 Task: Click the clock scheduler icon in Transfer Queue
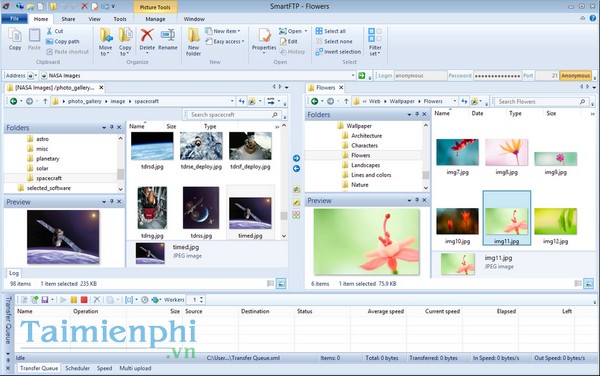(x=145, y=299)
